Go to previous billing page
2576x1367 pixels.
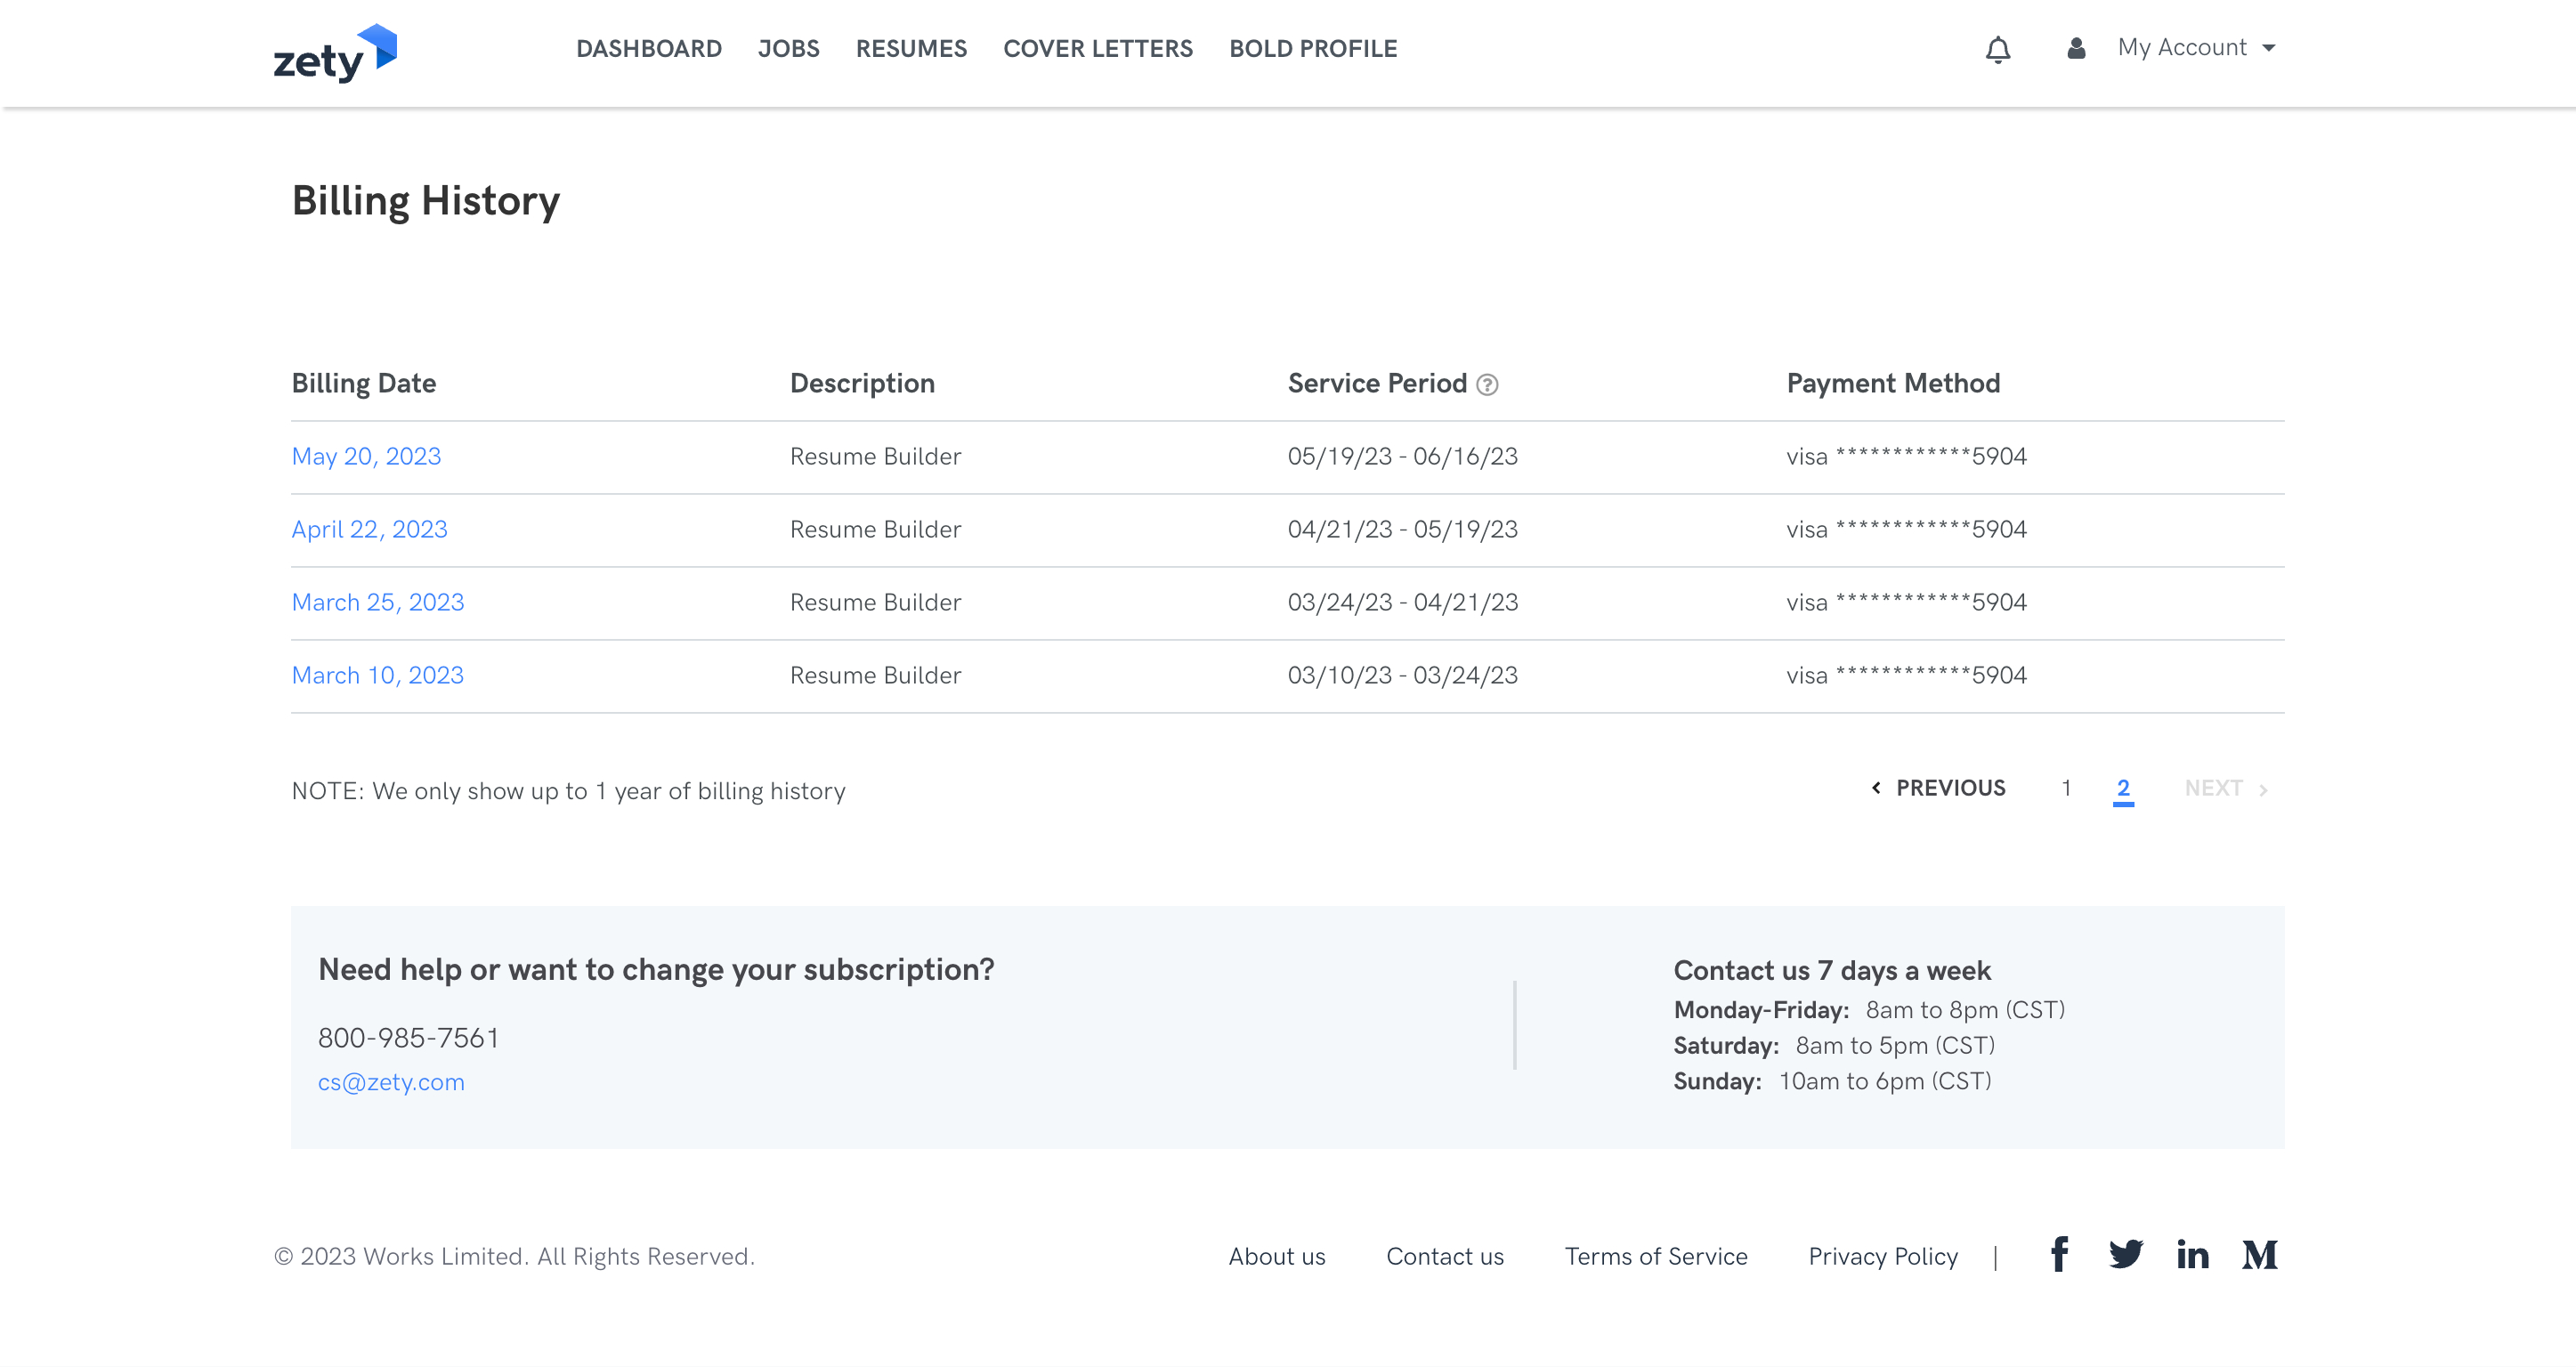coord(1938,788)
